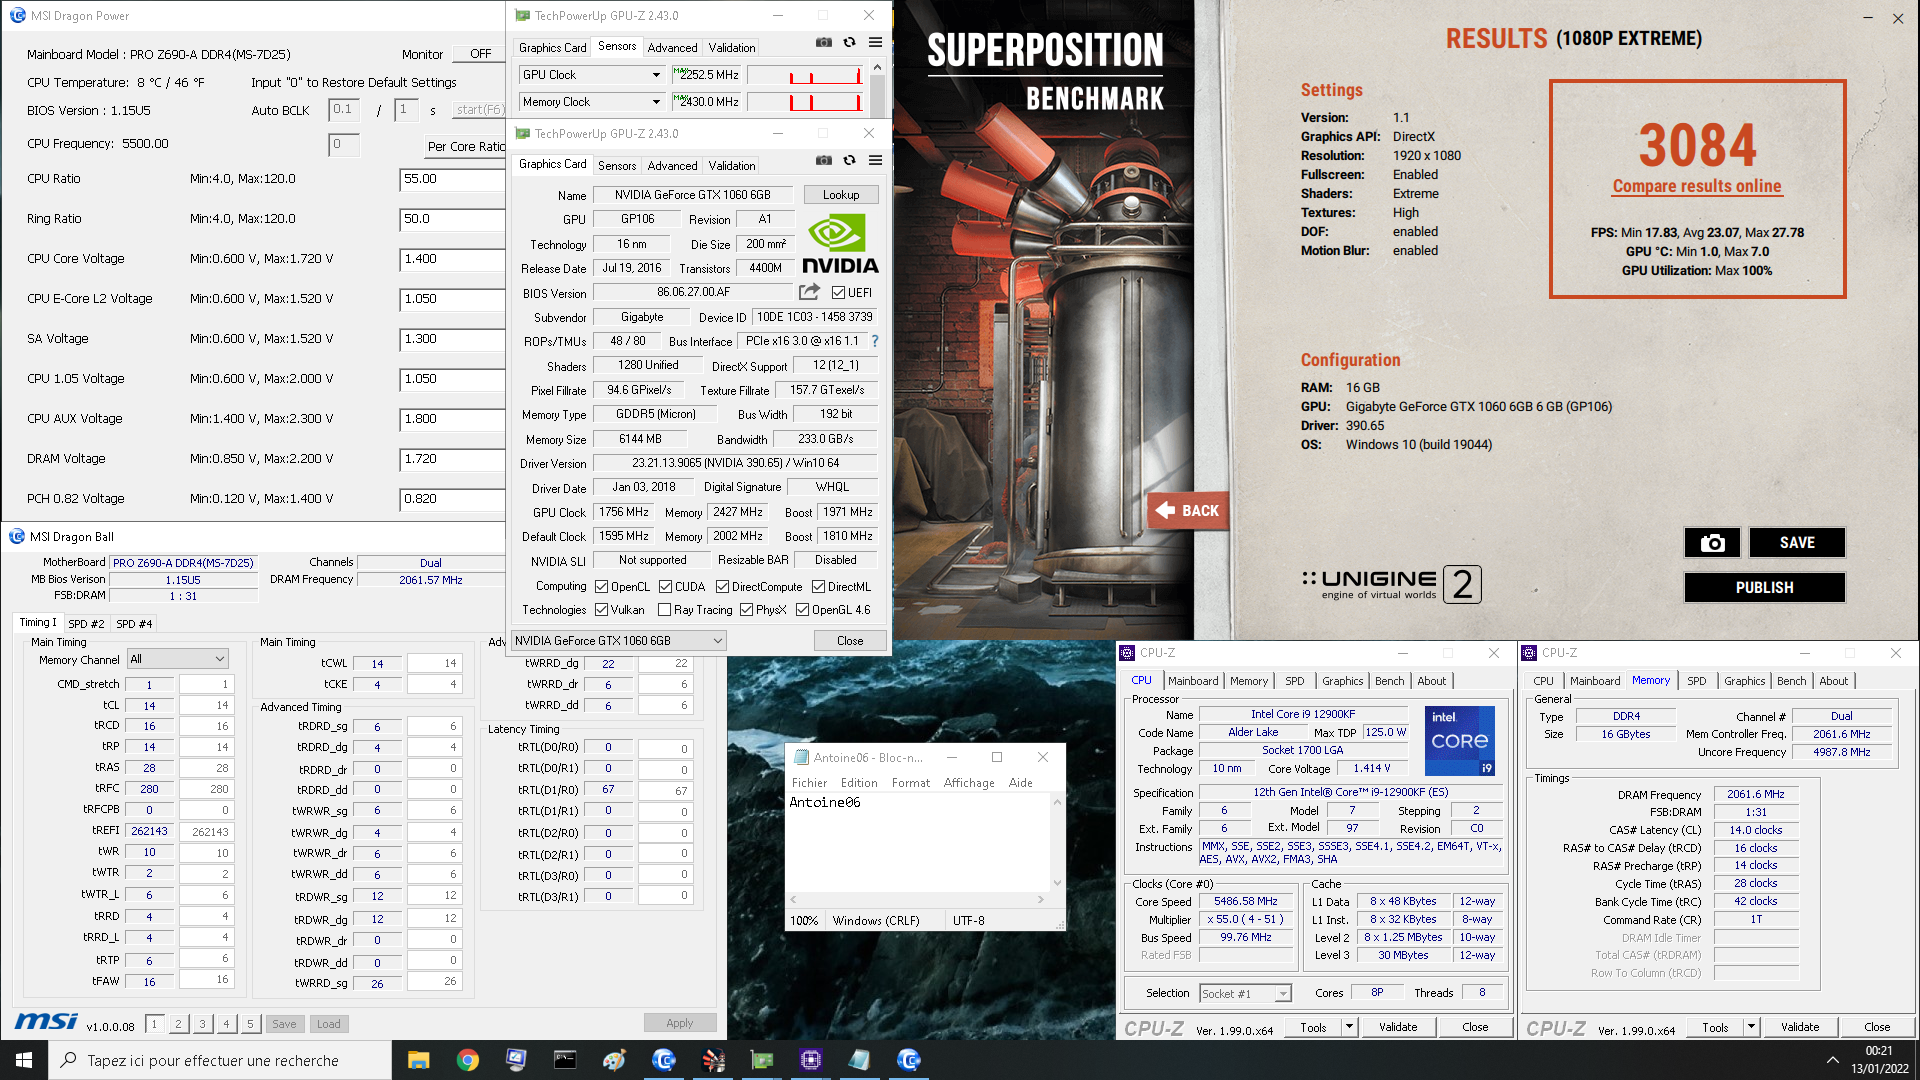Click the Notepad vertical scrollbar
Image resolution: width=1920 pixels, height=1080 pixels.
[1057, 842]
